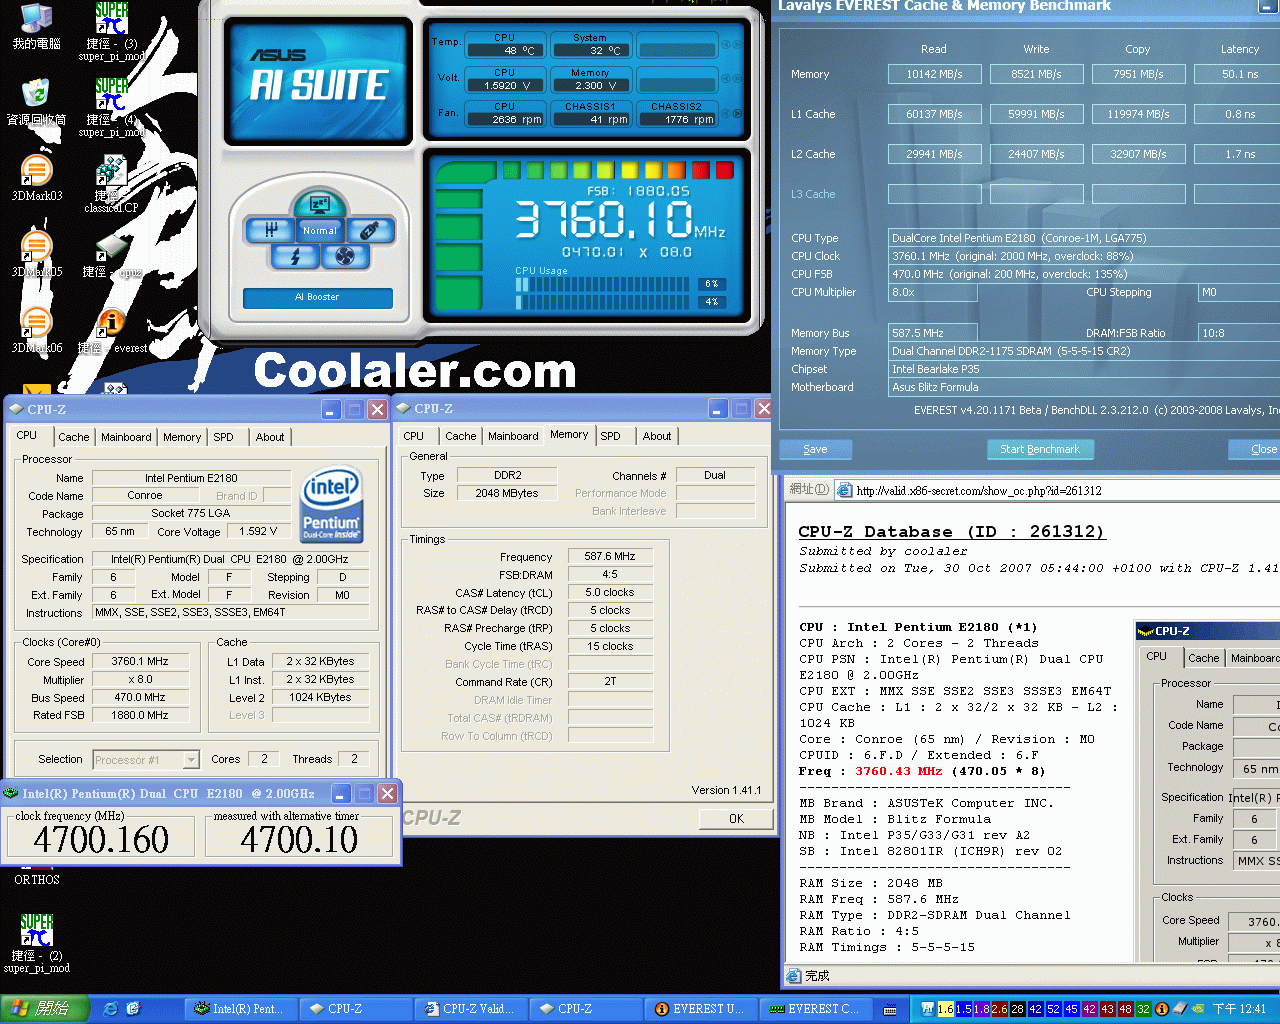Click the page icon beside the URL
The height and width of the screenshot is (1024, 1280).
coord(844,490)
